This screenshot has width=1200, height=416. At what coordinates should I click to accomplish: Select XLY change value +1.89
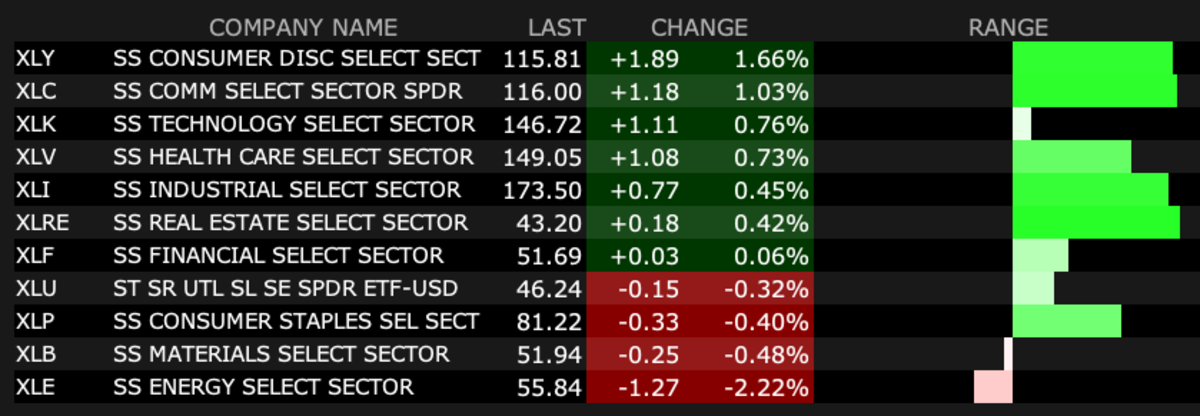pos(645,59)
